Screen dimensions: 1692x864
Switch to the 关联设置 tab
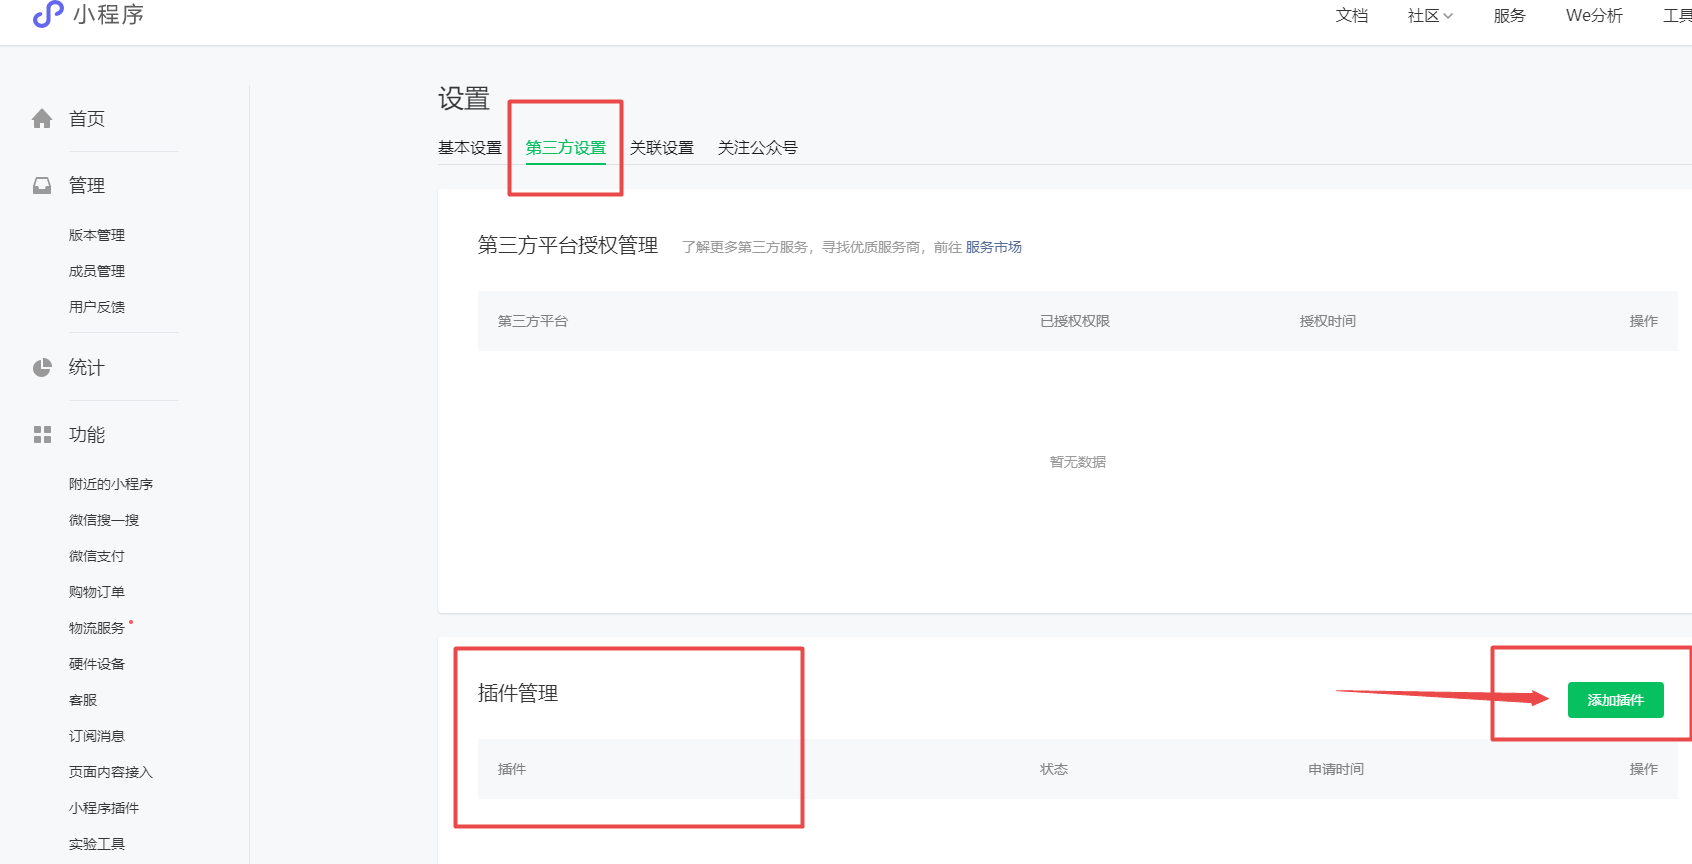662,148
